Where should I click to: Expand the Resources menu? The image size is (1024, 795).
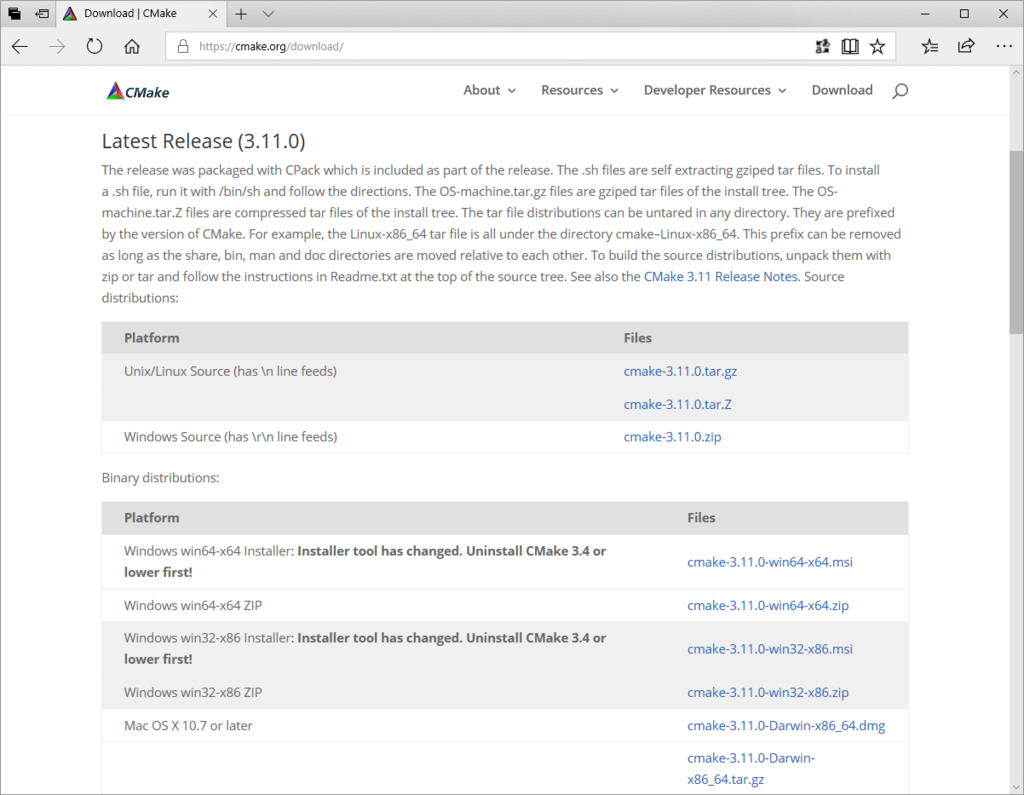pos(579,90)
